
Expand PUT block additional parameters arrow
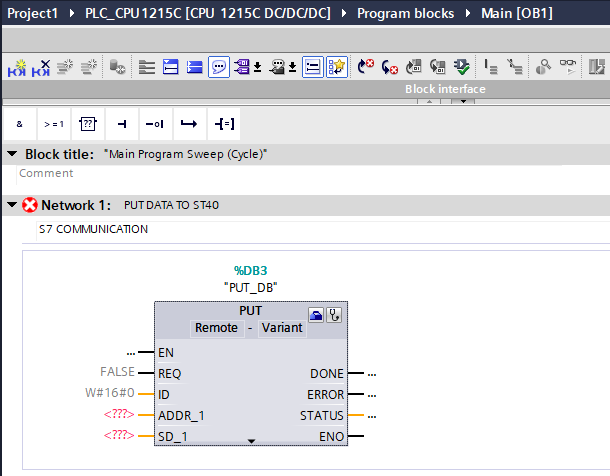(251, 440)
